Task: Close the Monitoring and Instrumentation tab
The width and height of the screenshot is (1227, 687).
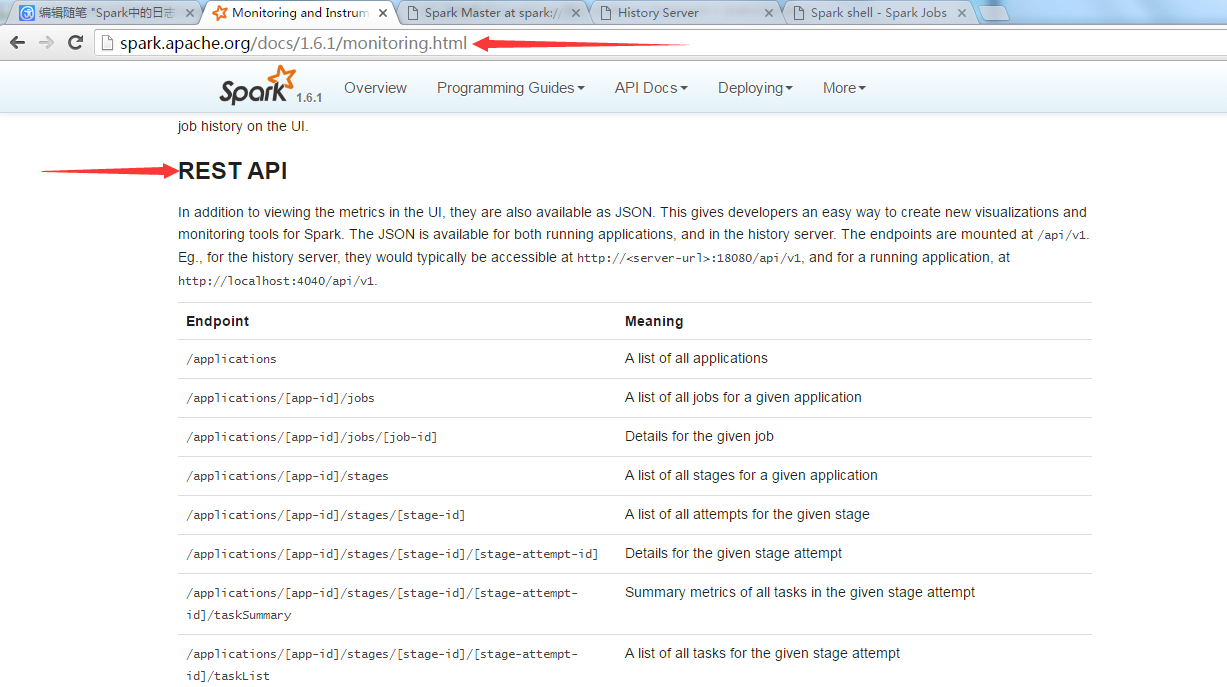Action: point(382,13)
